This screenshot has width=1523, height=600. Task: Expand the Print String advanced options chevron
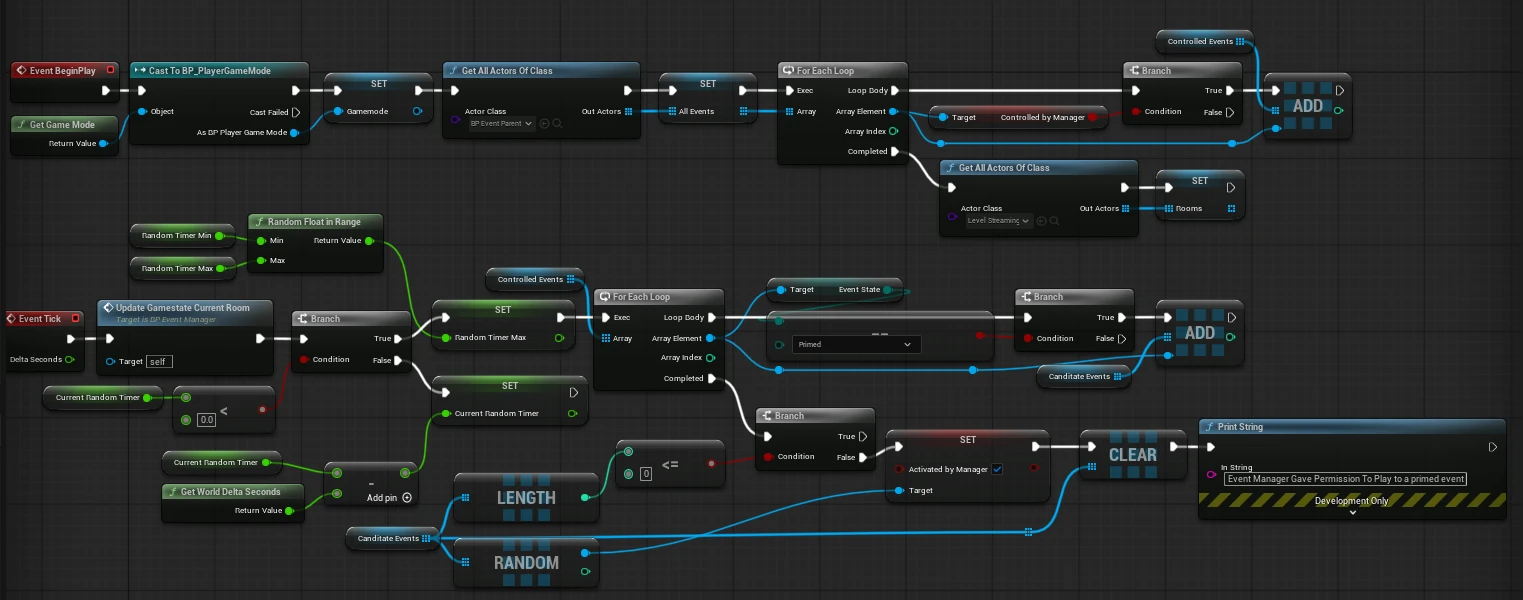tap(1352, 512)
